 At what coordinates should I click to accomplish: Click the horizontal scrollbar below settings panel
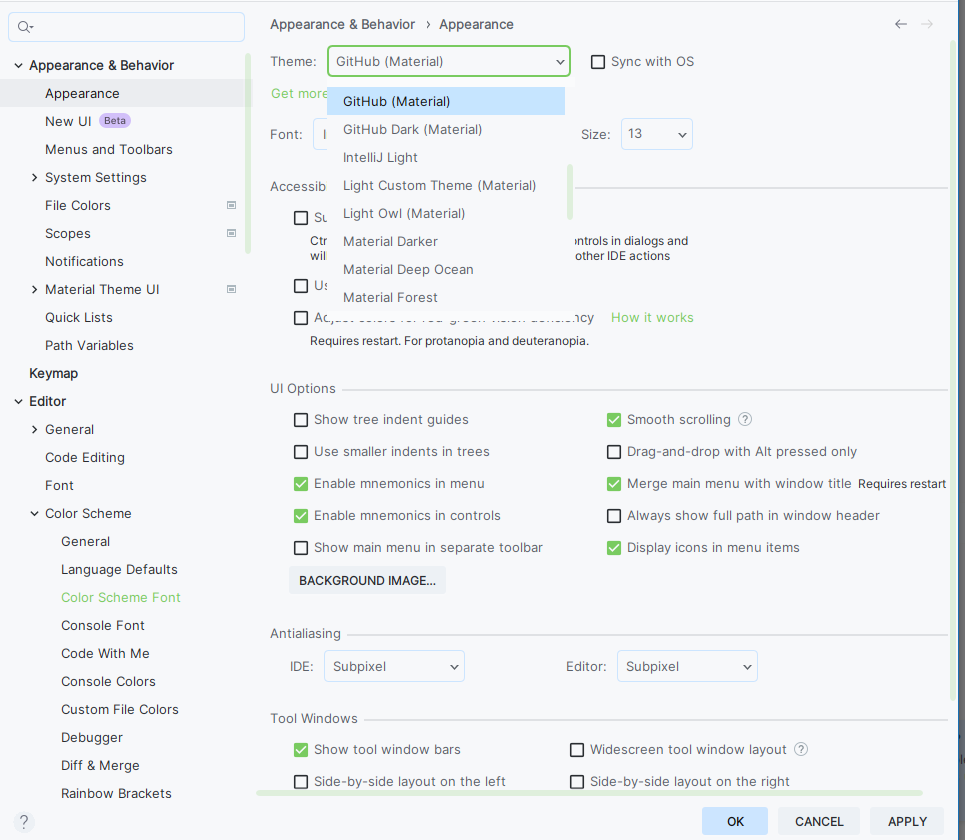tap(590, 793)
